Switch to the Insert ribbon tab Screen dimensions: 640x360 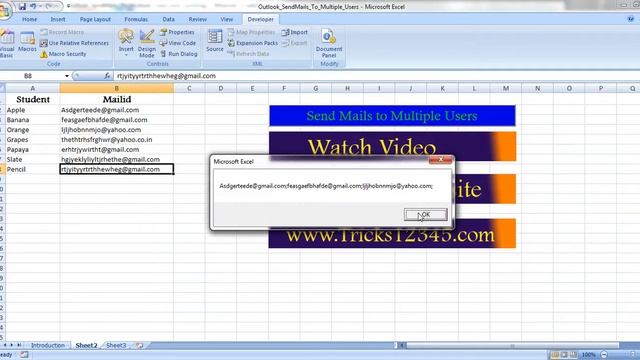[58, 19]
